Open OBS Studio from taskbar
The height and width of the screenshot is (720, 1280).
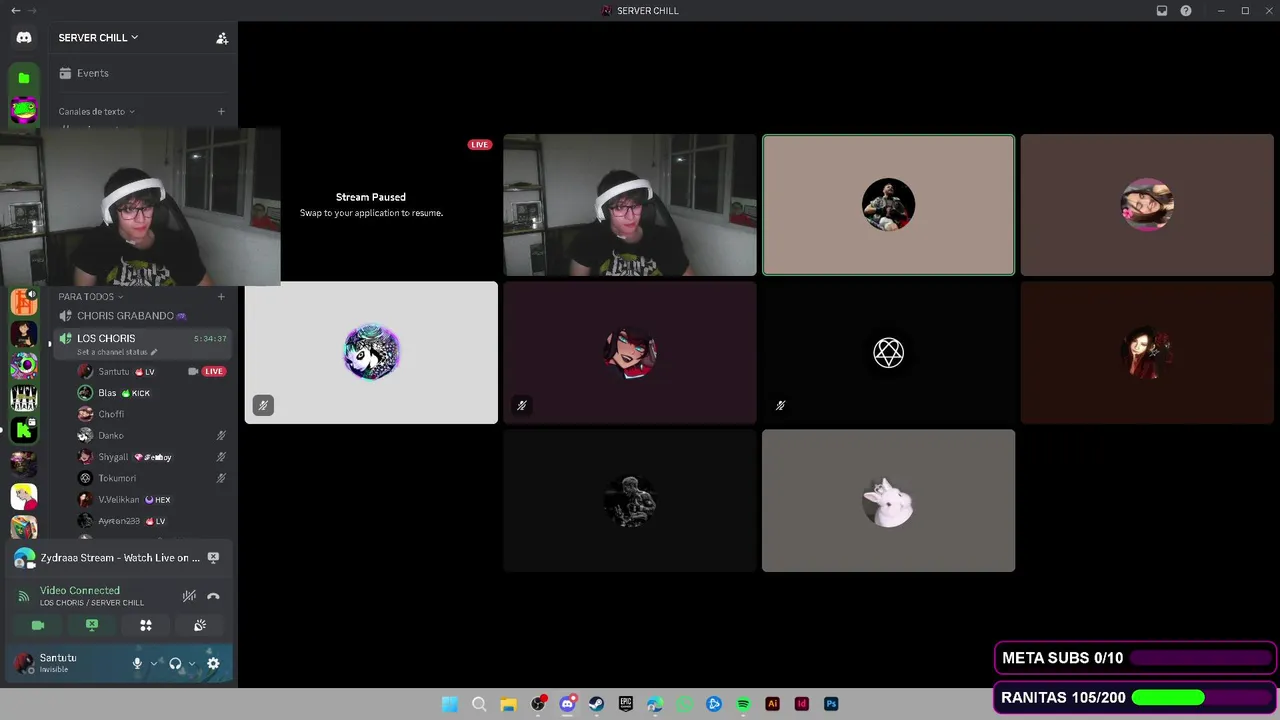[x=538, y=704]
